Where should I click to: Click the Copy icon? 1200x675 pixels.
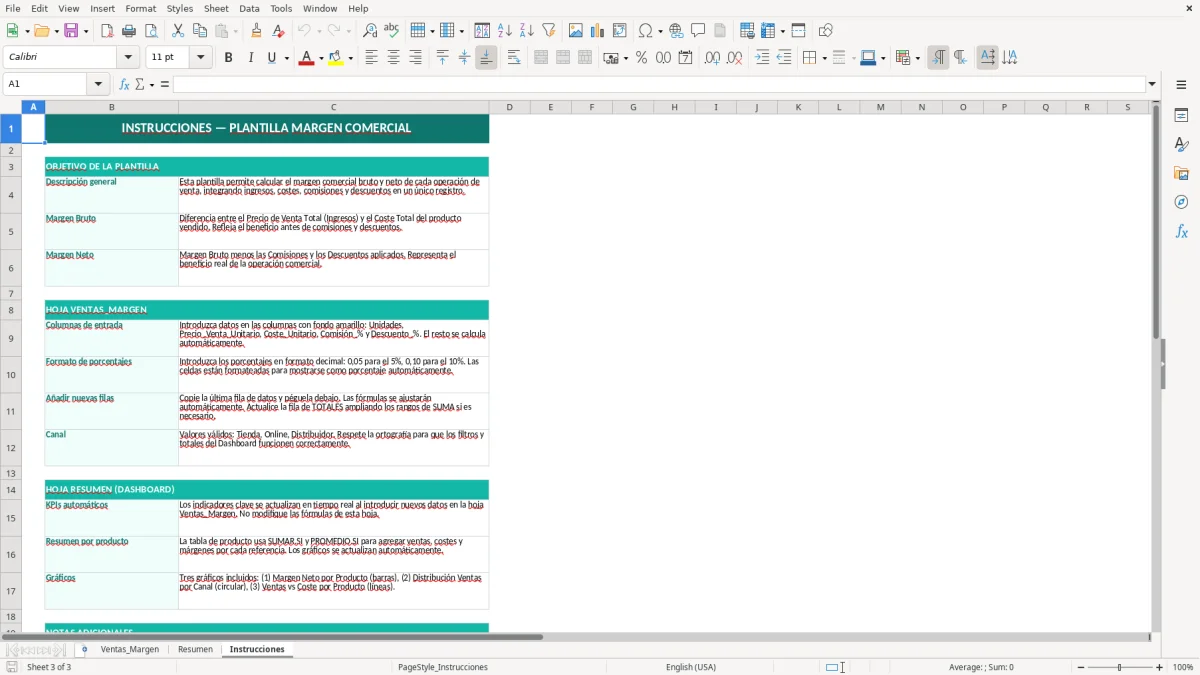point(200,31)
